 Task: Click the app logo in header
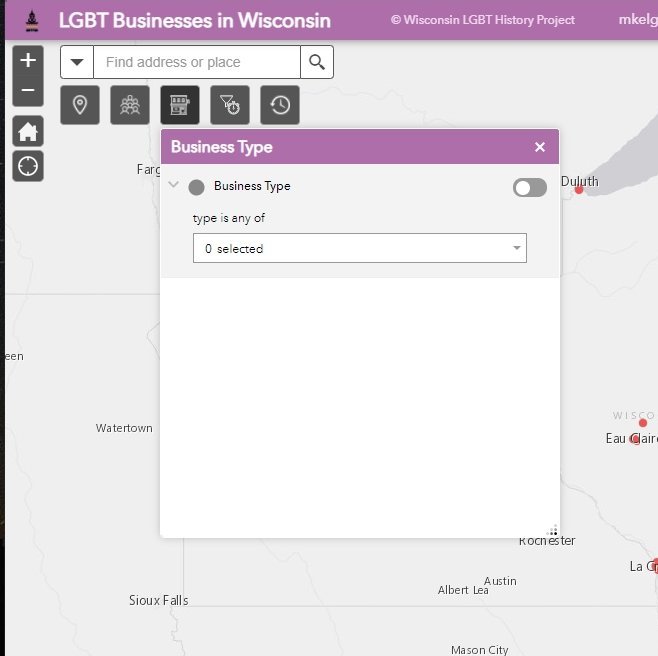pos(30,20)
